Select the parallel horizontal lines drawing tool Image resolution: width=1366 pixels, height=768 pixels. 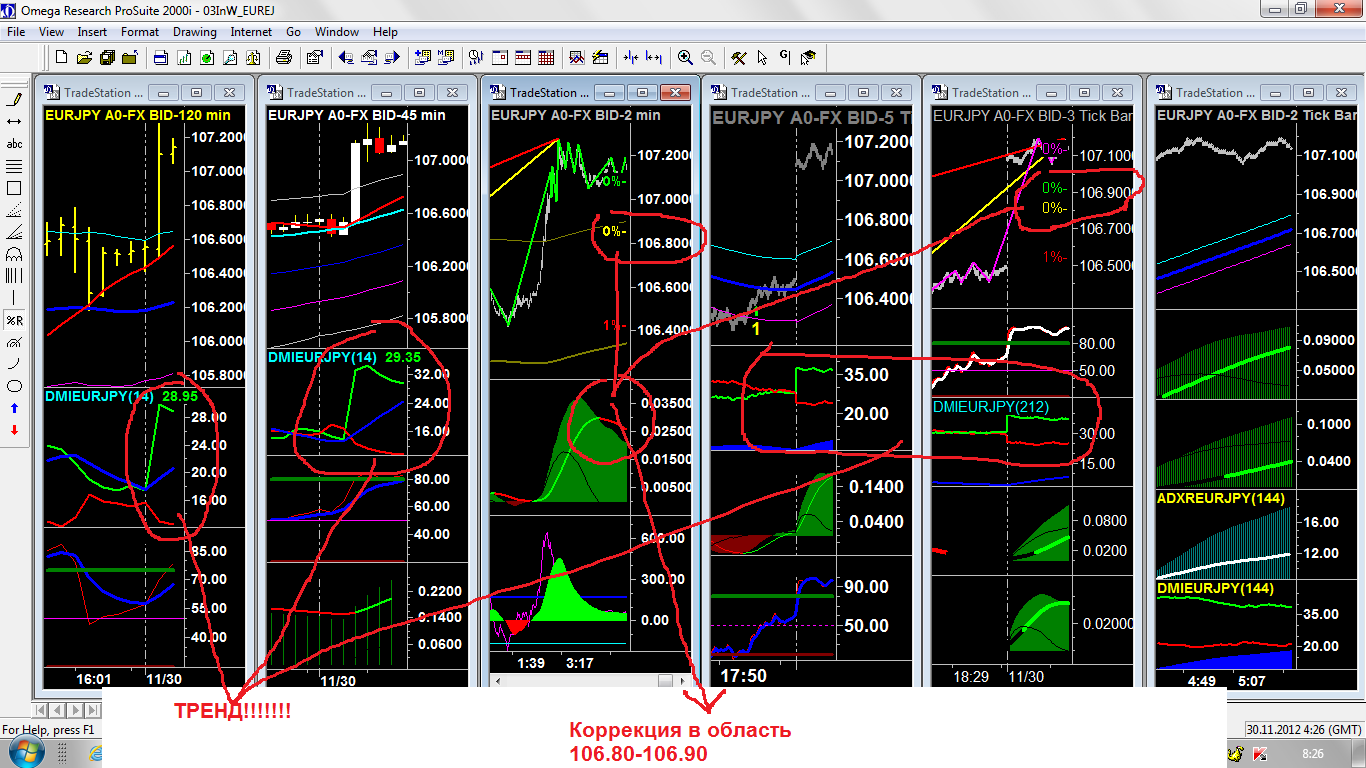pyautogui.click(x=15, y=165)
